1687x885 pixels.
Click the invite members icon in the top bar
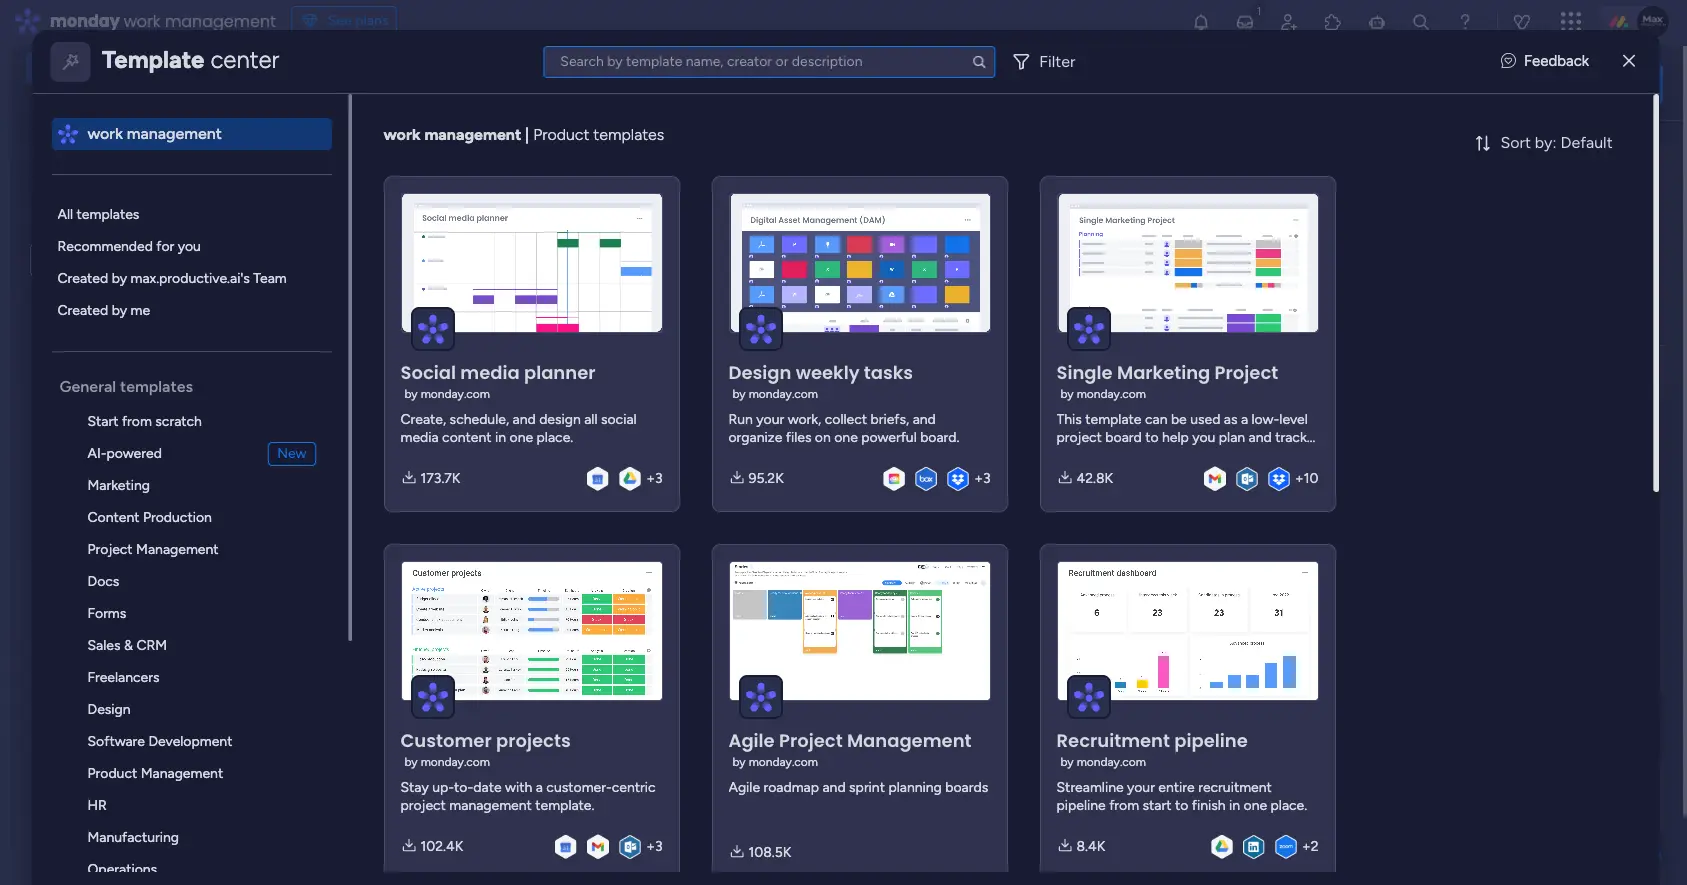pos(1289,22)
